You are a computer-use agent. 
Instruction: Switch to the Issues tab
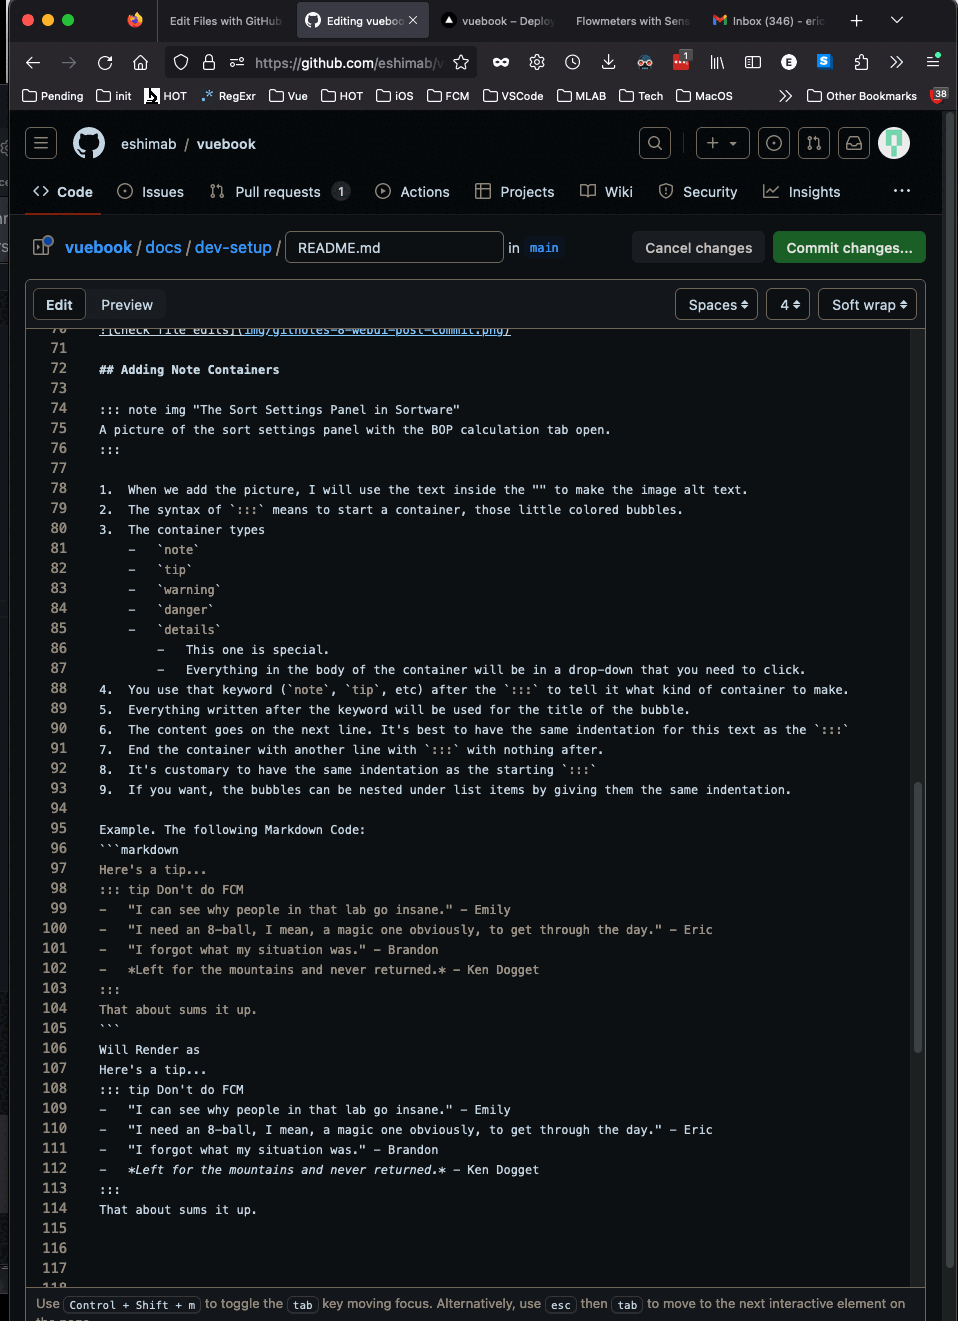(x=151, y=192)
